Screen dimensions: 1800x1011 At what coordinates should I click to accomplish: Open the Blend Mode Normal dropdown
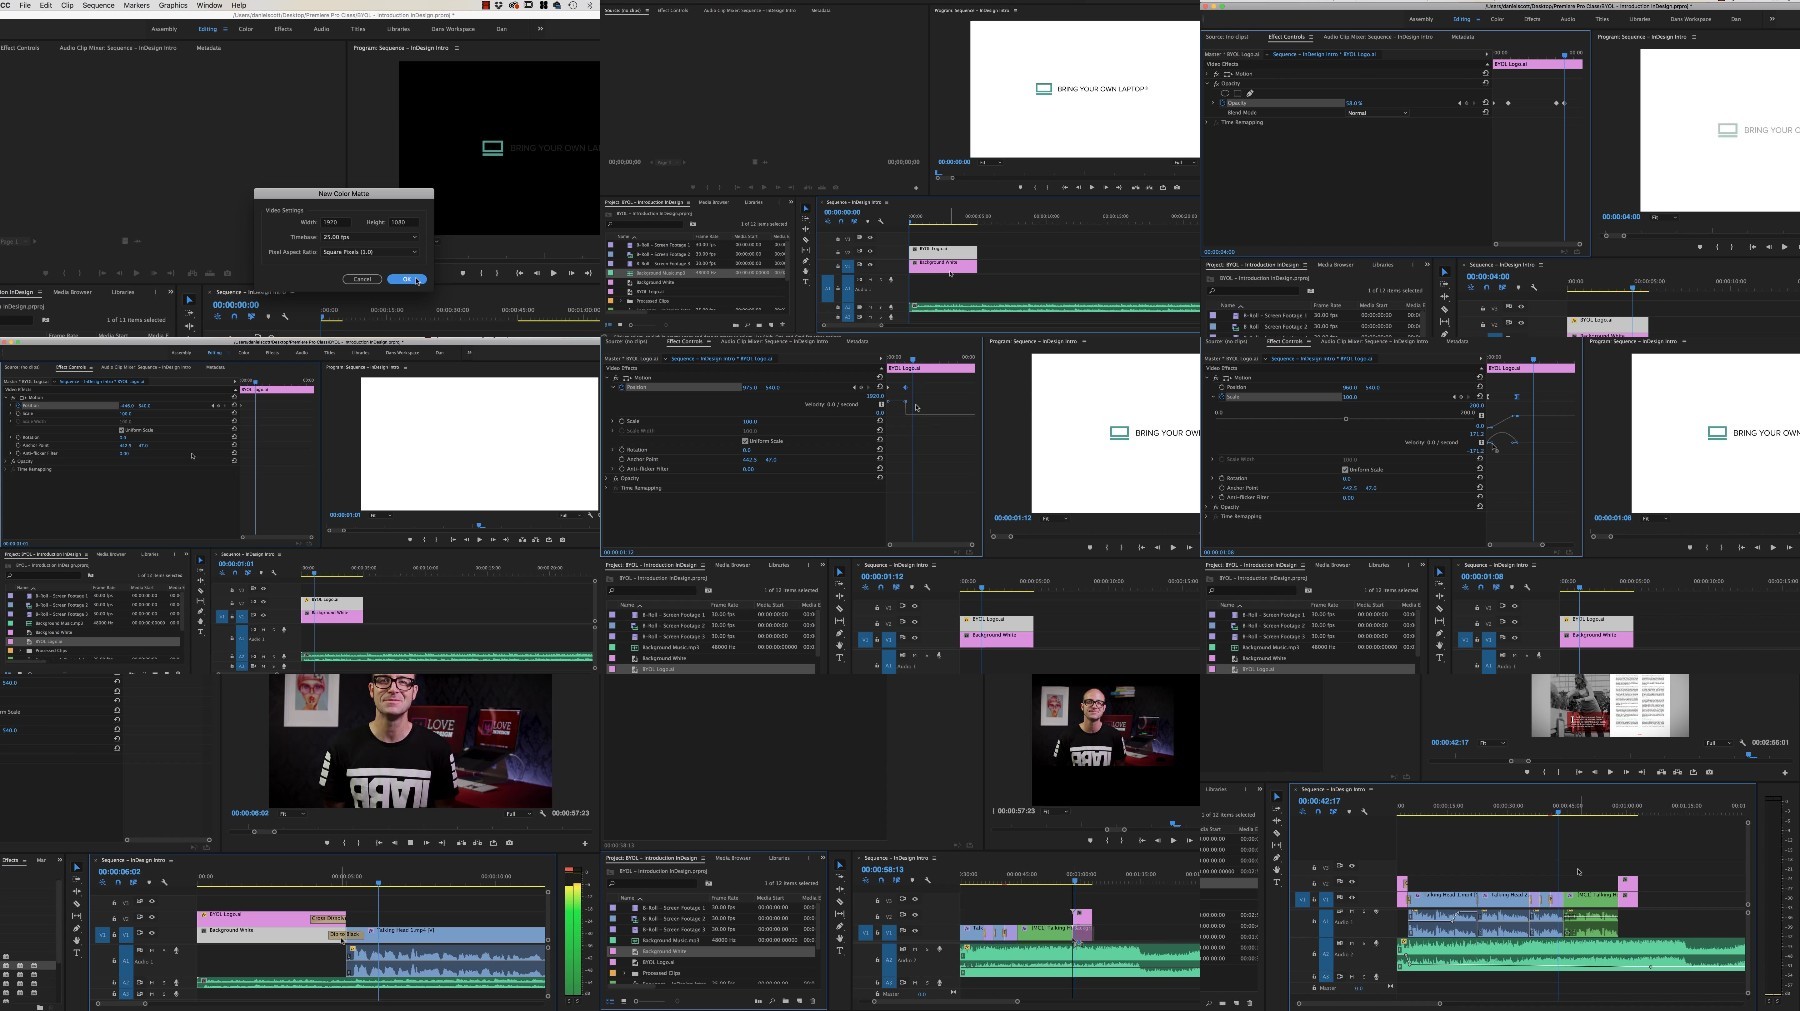[x=1377, y=113]
